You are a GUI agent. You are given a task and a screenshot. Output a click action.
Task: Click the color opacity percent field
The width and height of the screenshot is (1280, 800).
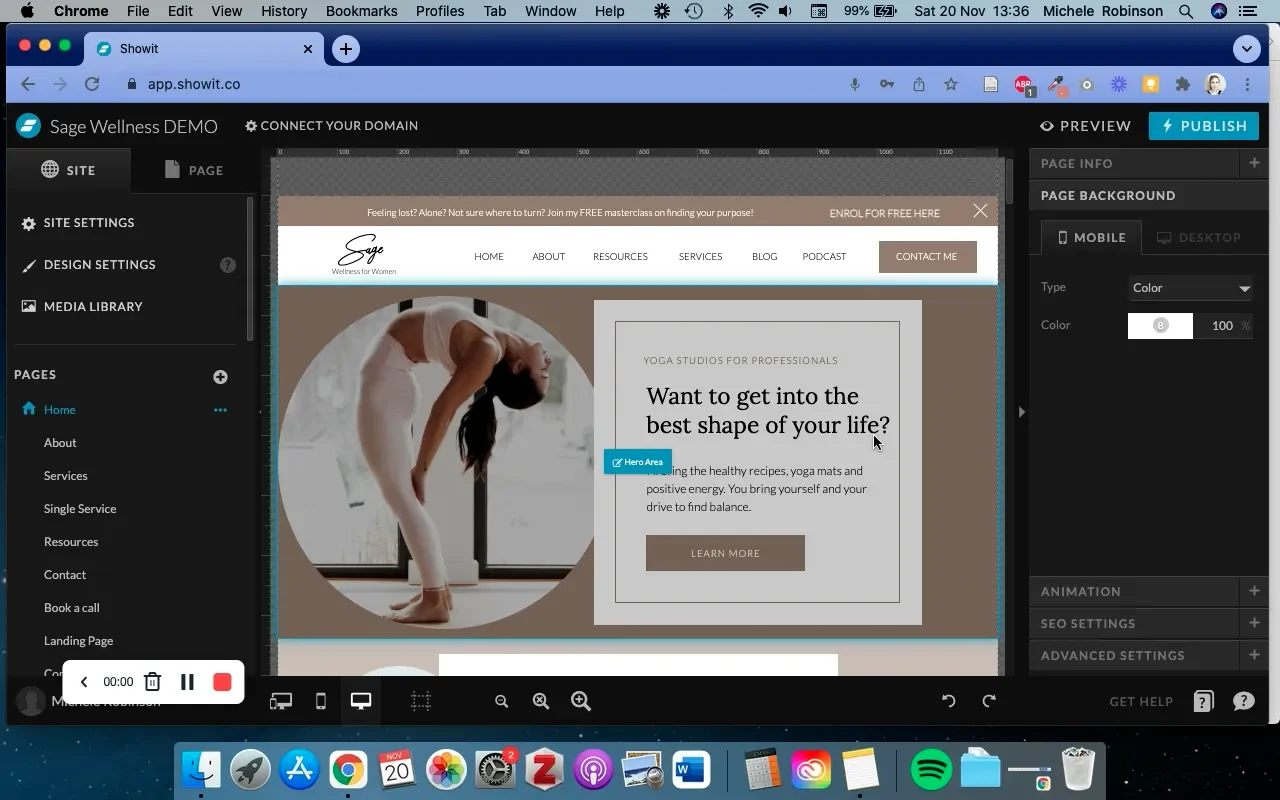pyautogui.click(x=1223, y=326)
